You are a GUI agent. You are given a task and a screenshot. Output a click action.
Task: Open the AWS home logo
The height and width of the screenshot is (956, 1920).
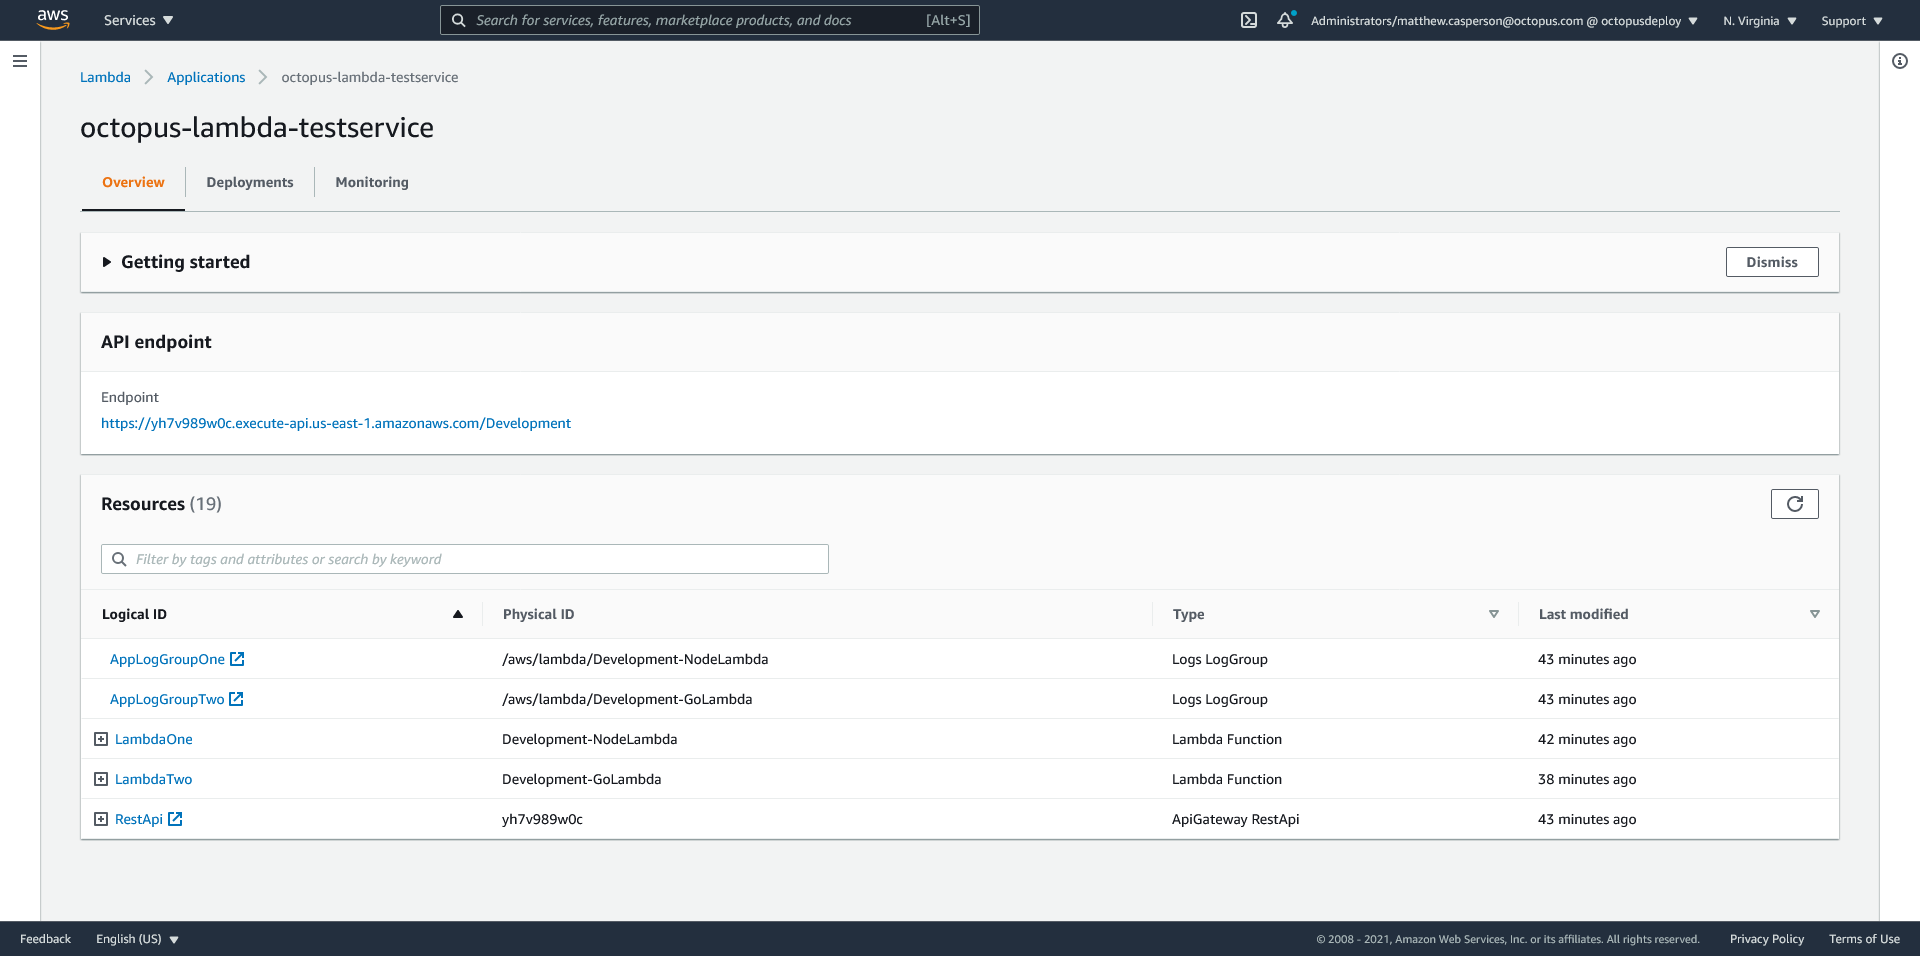[52, 19]
